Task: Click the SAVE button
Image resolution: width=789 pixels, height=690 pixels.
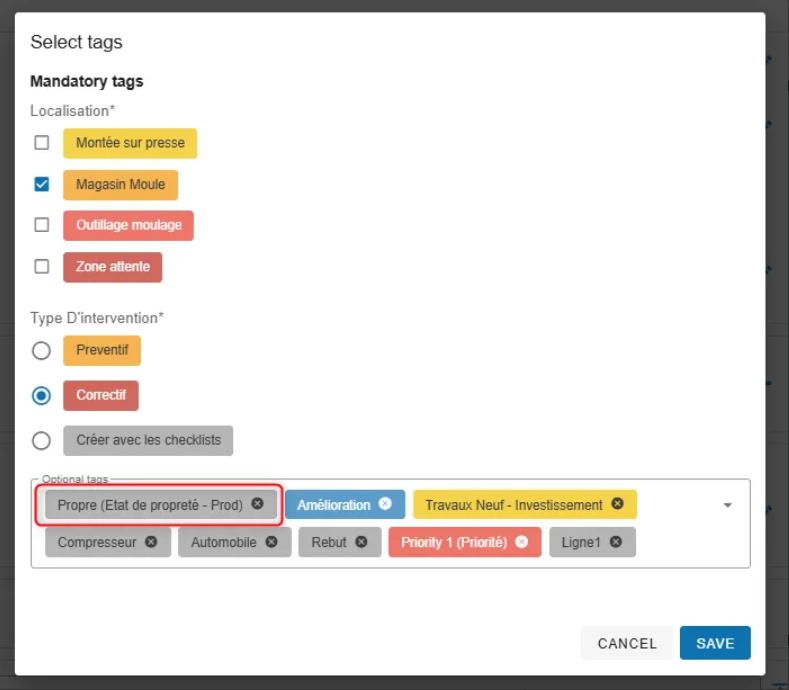Action: point(715,643)
